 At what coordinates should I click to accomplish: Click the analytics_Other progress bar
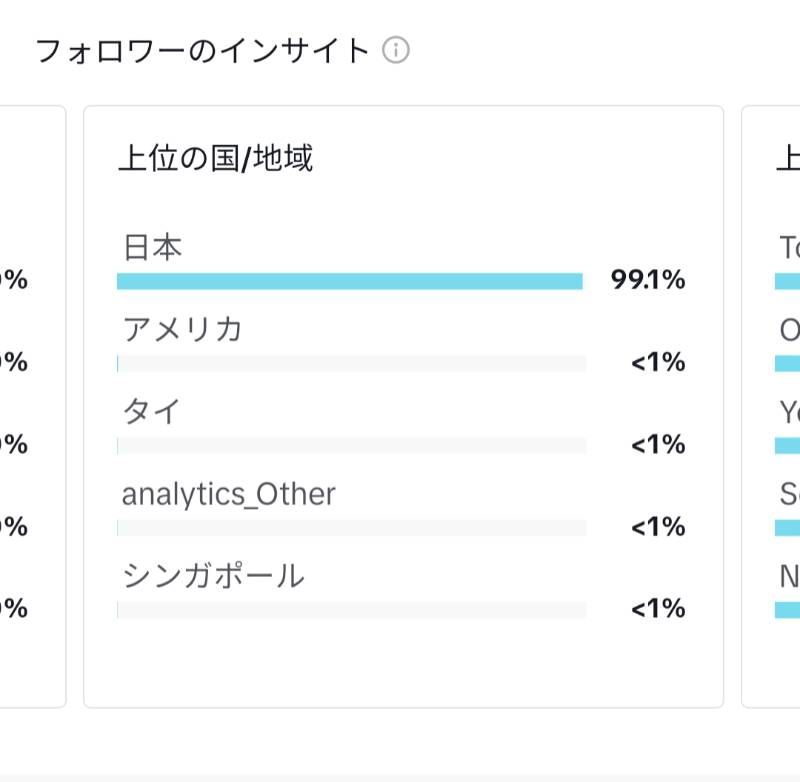click(352, 527)
